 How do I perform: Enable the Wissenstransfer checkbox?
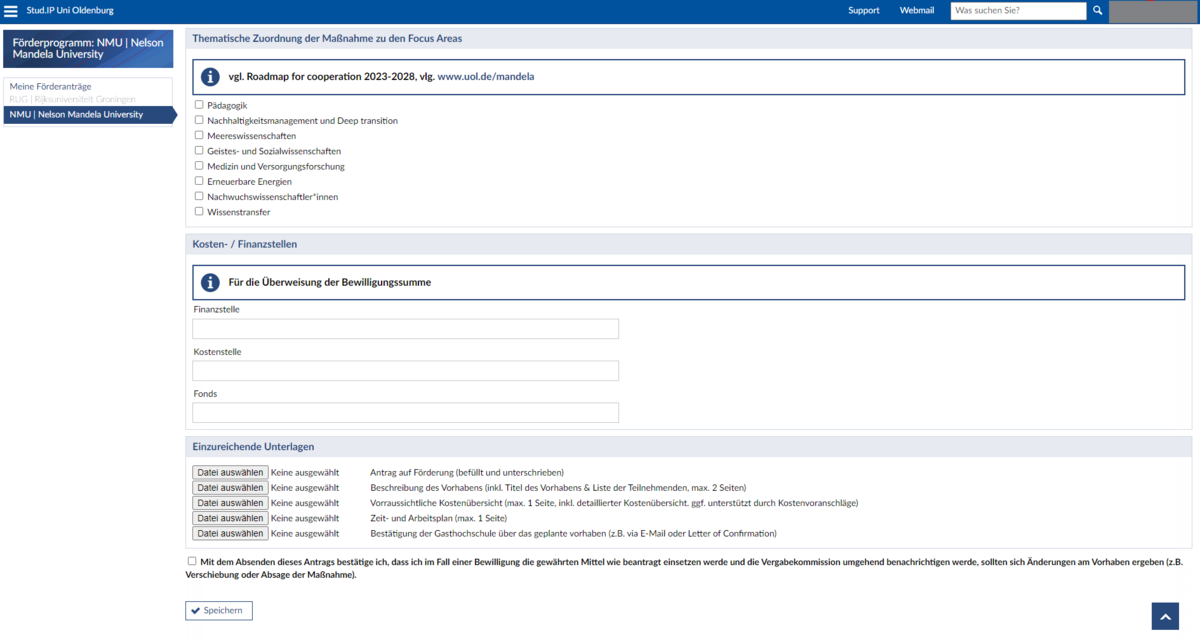coord(197,211)
